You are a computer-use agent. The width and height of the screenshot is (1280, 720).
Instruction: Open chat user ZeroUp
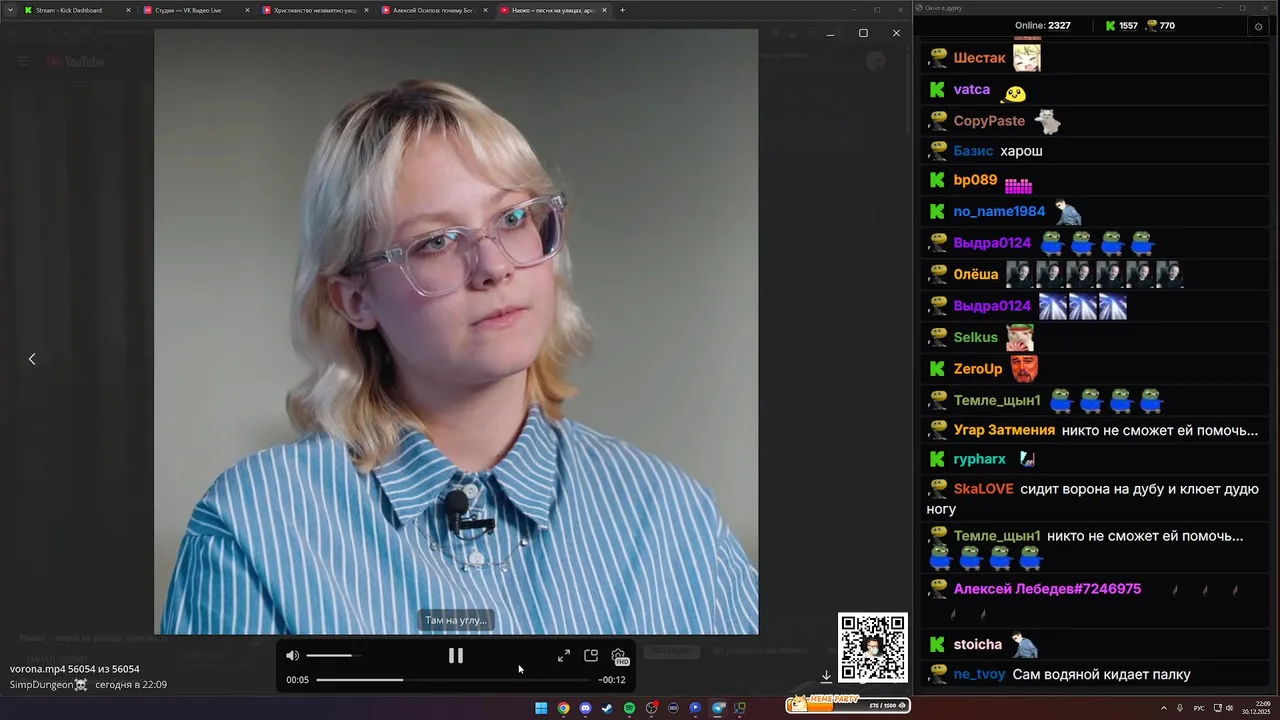point(977,369)
